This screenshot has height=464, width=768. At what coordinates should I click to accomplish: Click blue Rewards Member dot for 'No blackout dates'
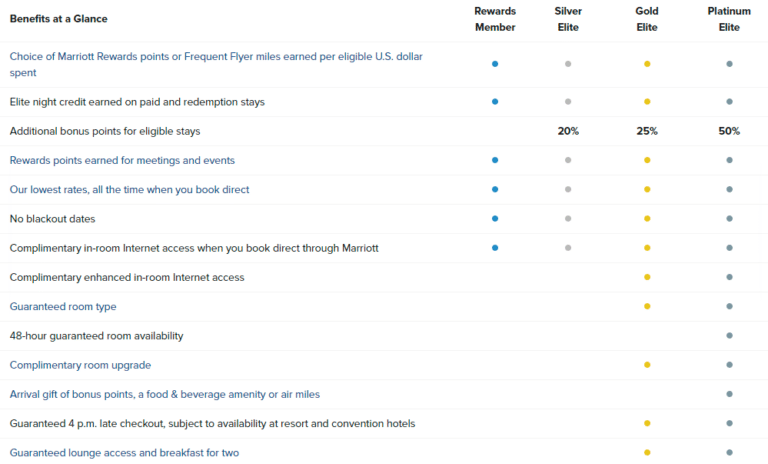(495, 218)
